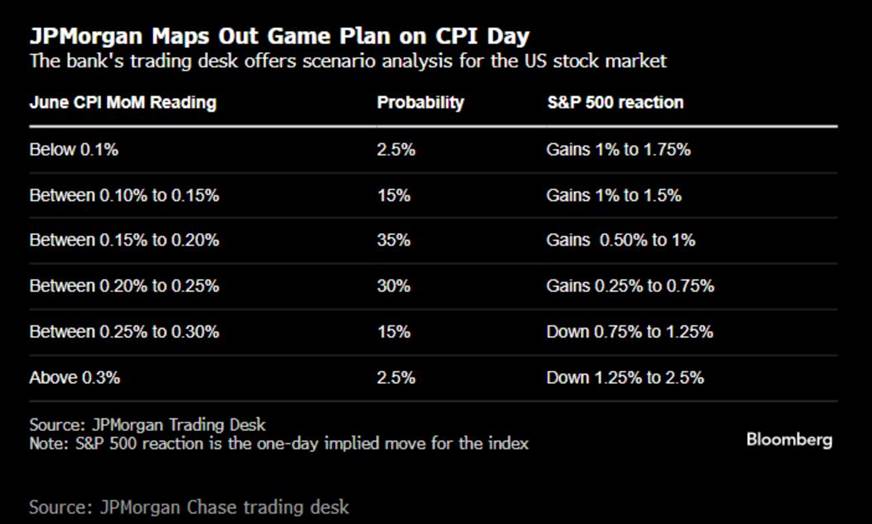Select 'Between 0.20% to 0.25%' cell
Screen dimensions: 872x524
tap(124, 285)
